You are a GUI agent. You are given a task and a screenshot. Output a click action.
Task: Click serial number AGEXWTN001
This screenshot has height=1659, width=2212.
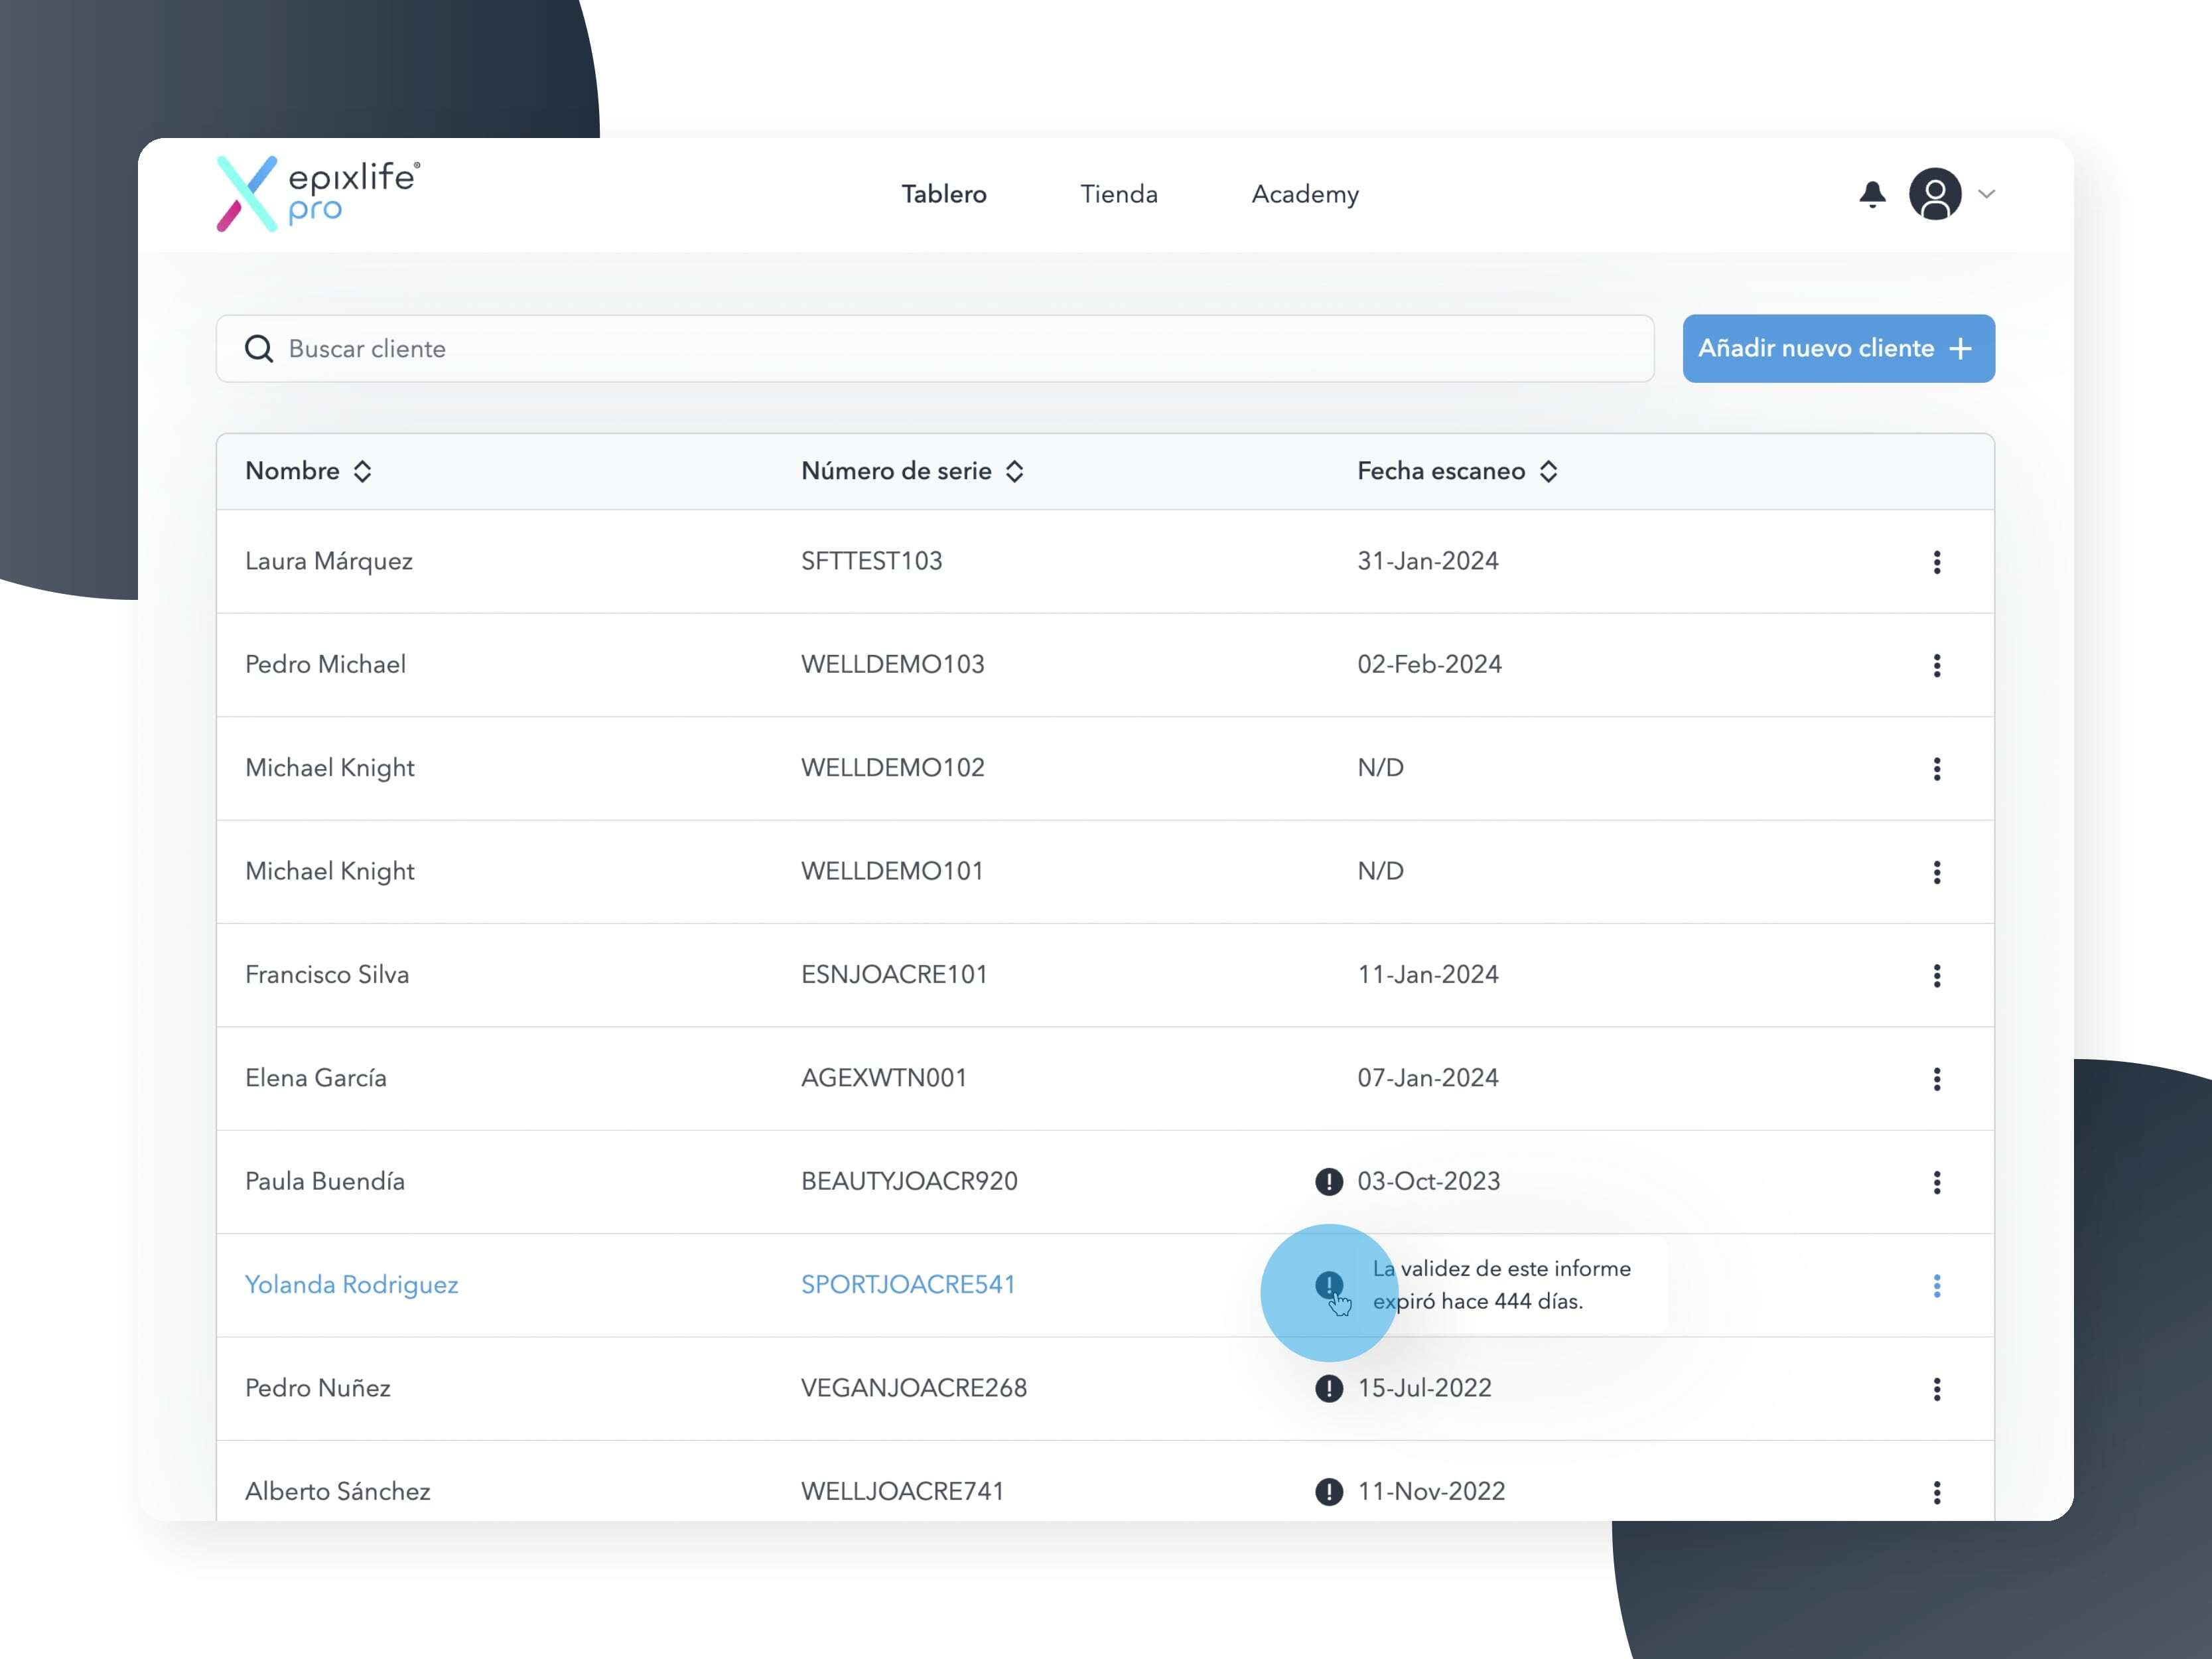point(884,1078)
